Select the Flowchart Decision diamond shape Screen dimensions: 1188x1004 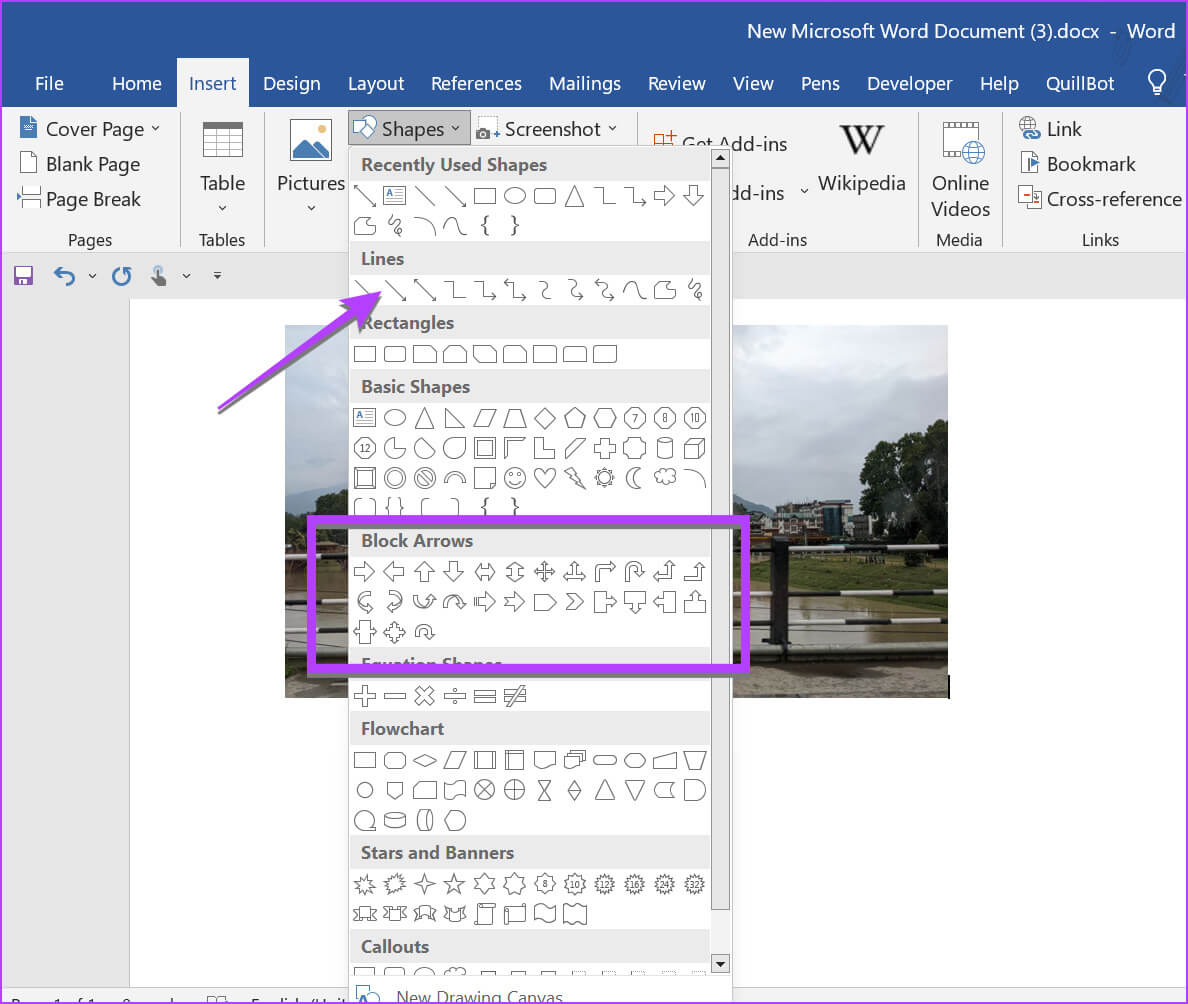coord(425,760)
